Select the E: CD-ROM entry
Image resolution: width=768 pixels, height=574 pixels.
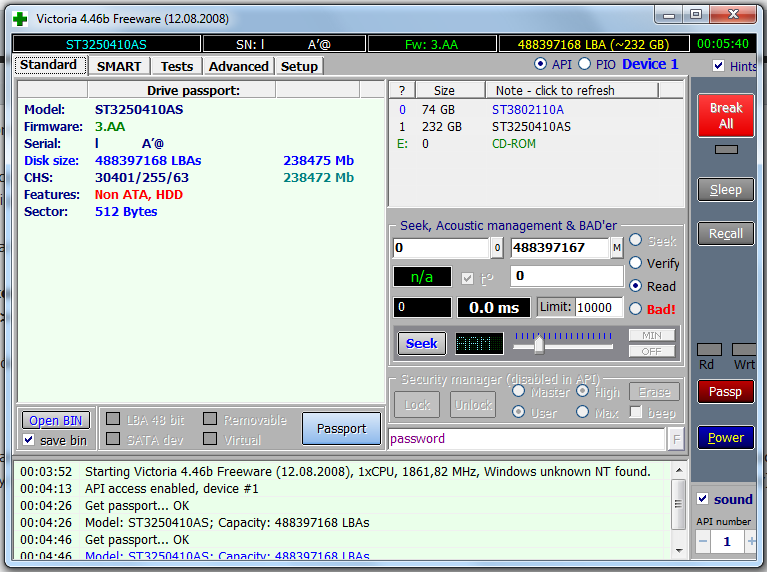point(536,144)
